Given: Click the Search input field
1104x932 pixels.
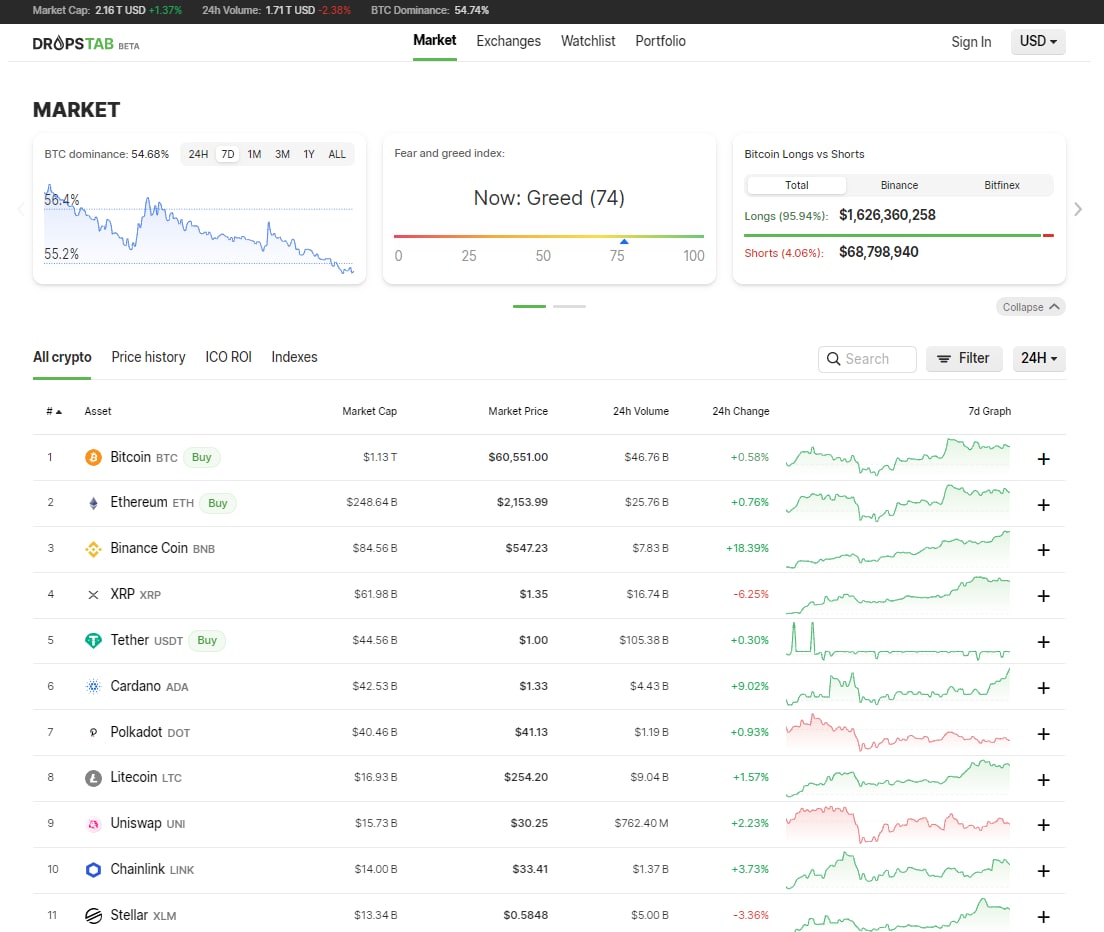Looking at the screenshot, I should [x=867, y=359].
